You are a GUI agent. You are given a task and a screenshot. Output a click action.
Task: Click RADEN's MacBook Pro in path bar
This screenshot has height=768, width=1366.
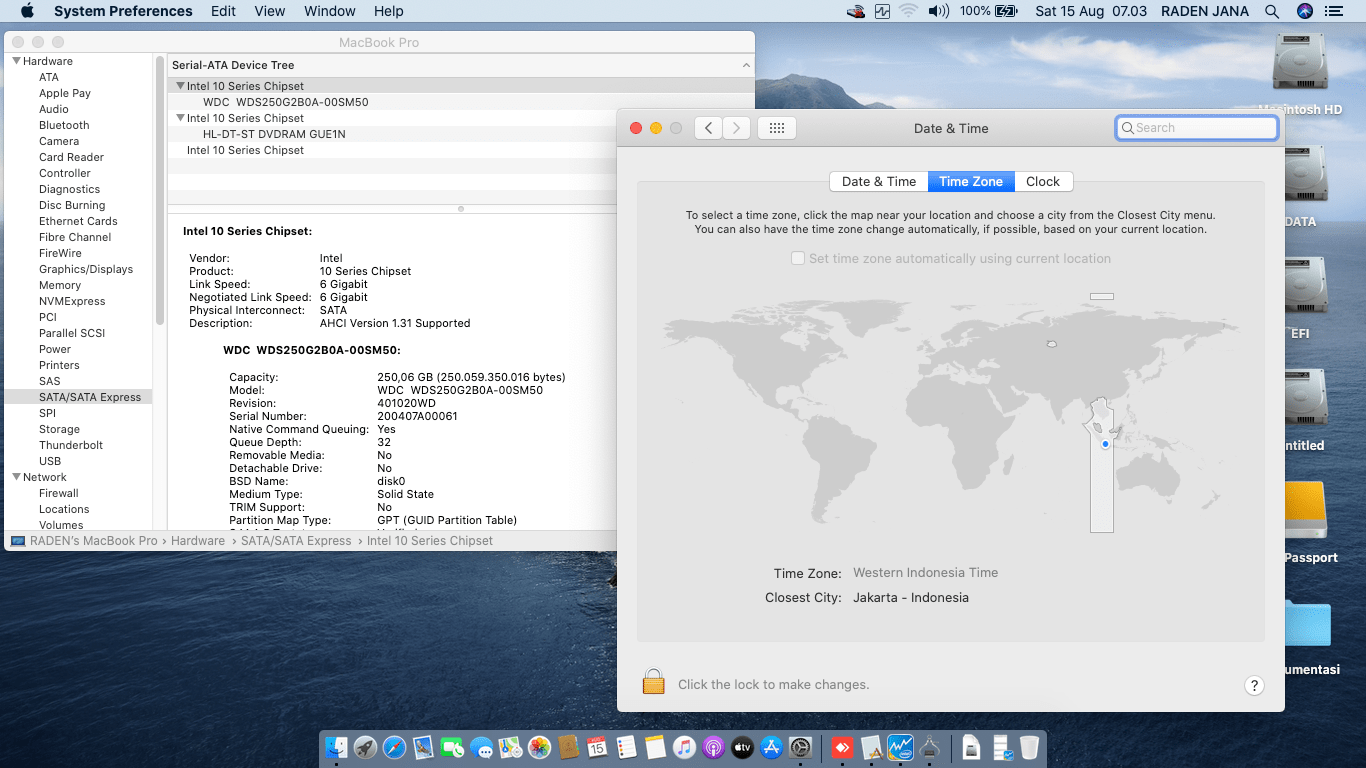coord(85,541)
